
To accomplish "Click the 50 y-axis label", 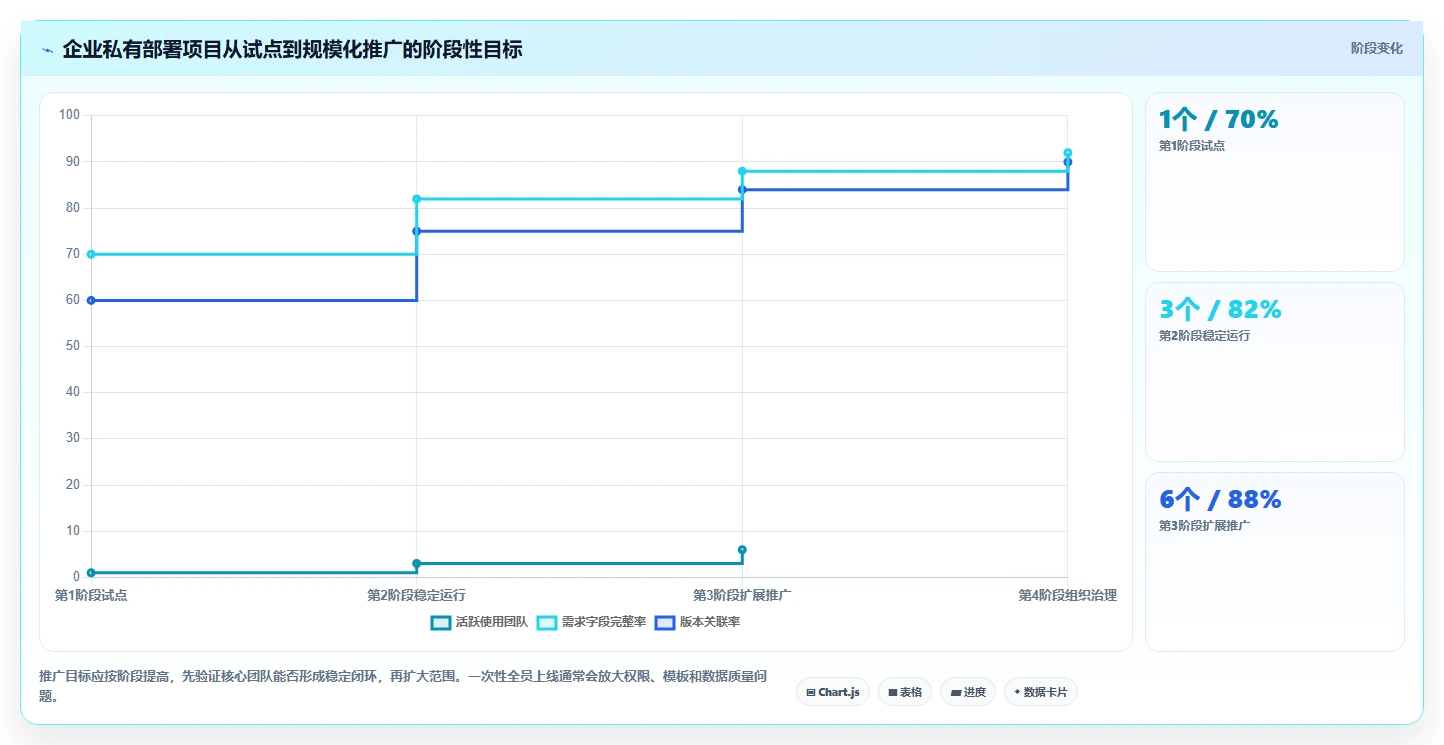I will tap(72, 346).
